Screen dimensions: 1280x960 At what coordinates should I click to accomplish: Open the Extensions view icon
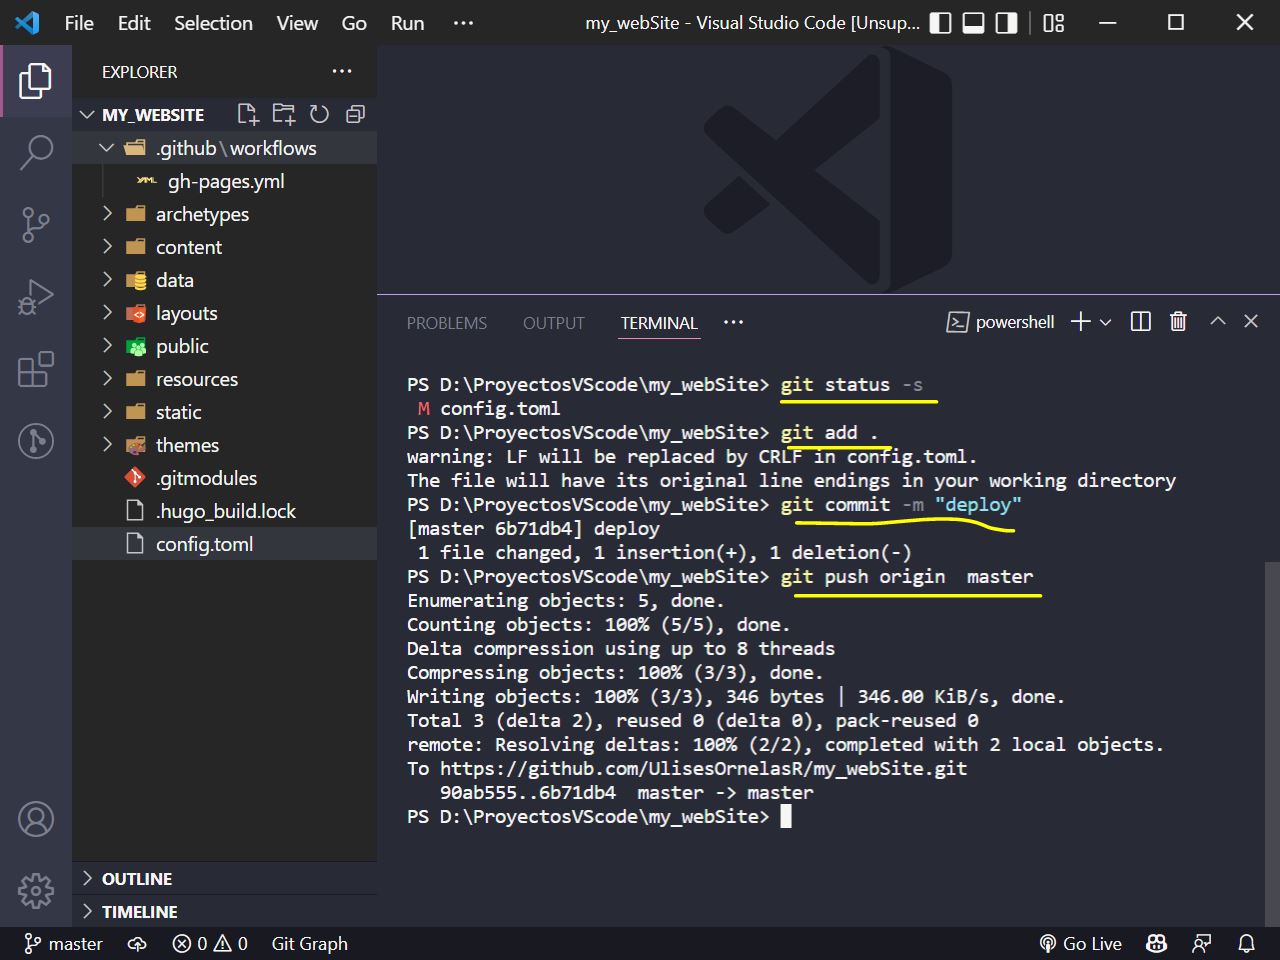coord(36,369)
